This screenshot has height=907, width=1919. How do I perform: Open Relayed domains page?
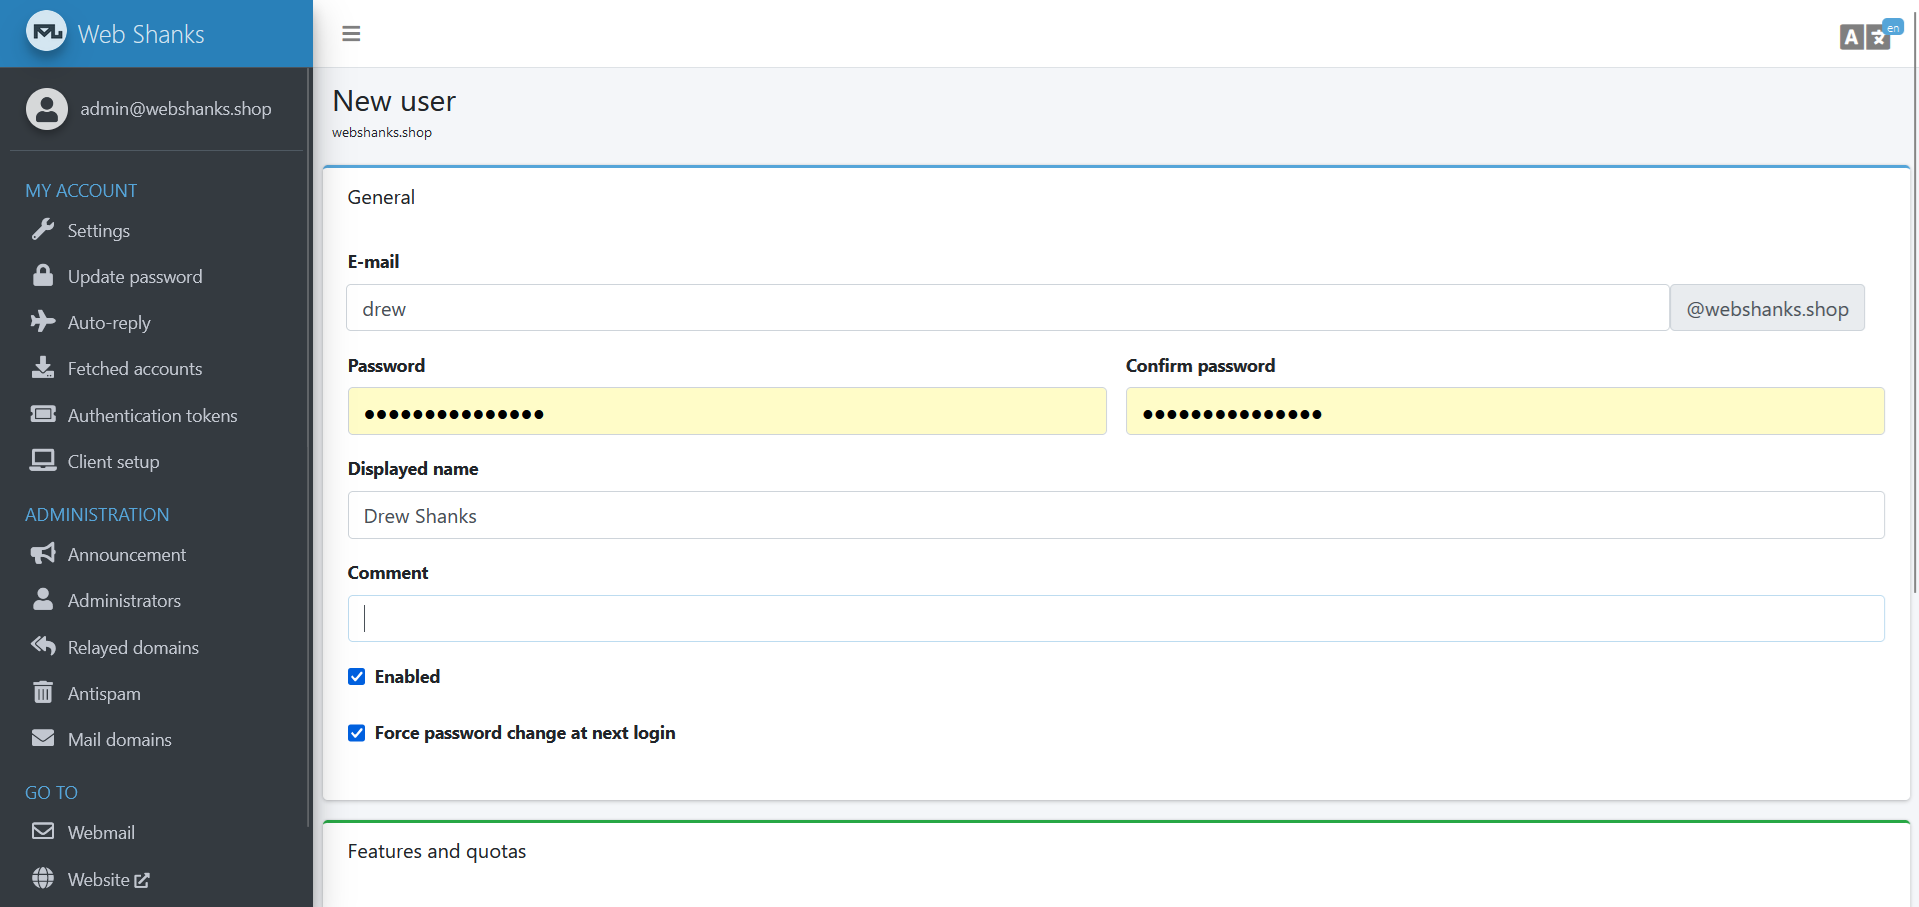pyautogui.click(x=134, y=648)
